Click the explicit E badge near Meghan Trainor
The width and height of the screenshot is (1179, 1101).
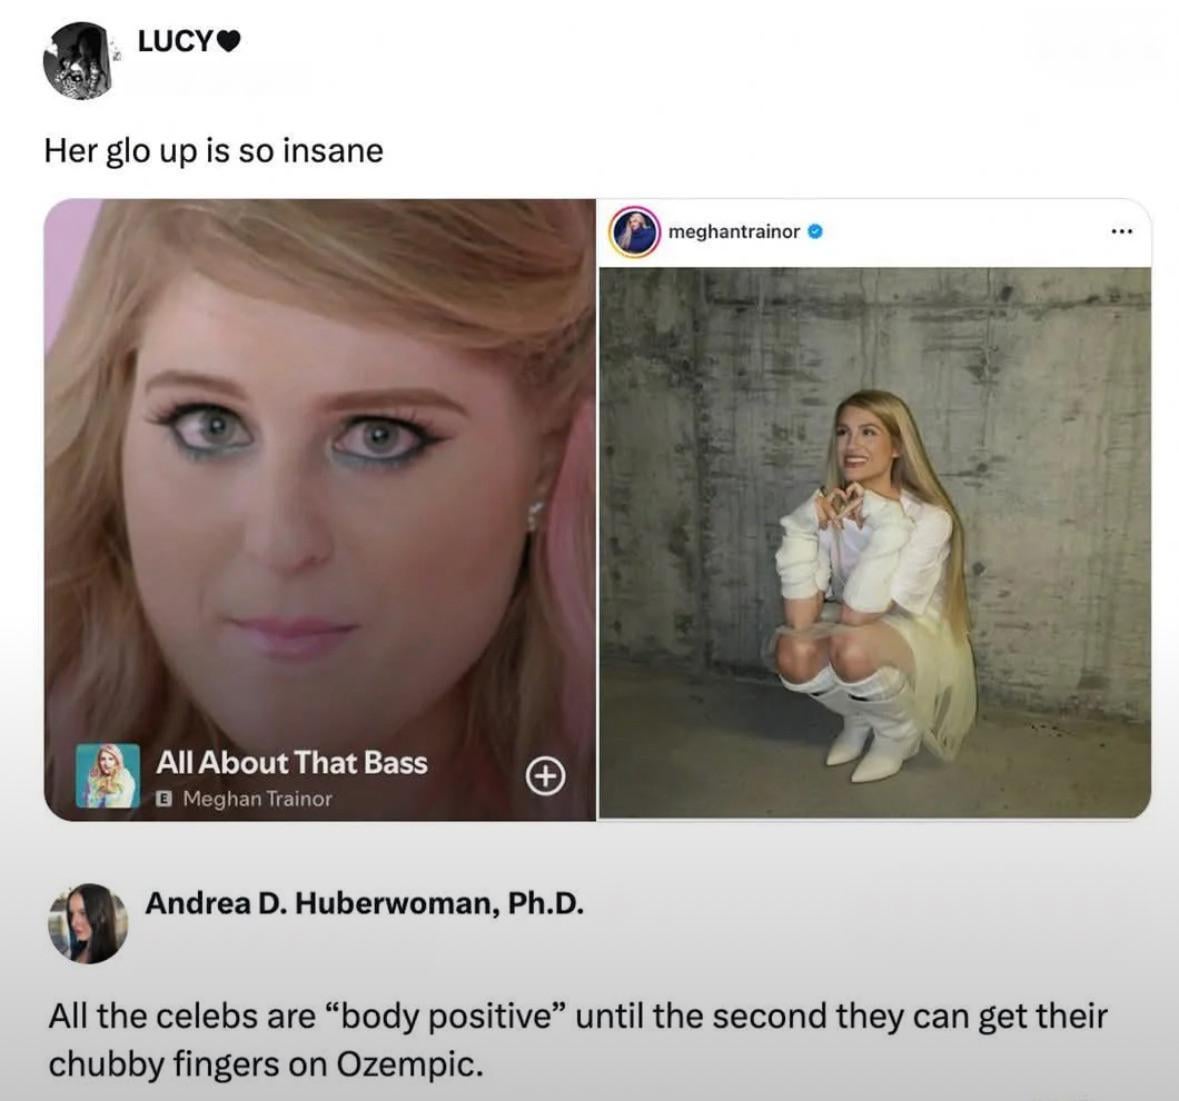[x=162, y=799]
